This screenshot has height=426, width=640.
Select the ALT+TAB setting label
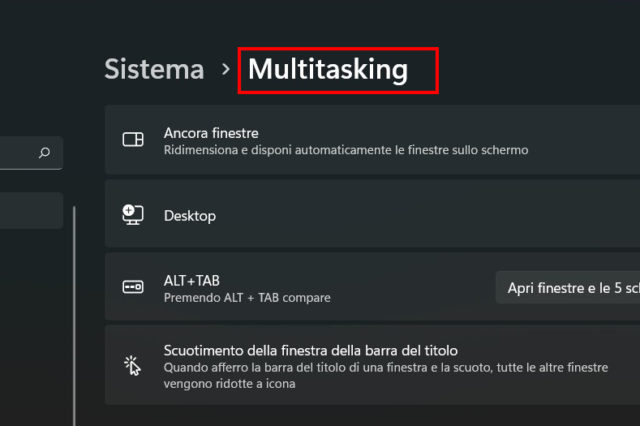pyautogui.click(x=191, y=281)
